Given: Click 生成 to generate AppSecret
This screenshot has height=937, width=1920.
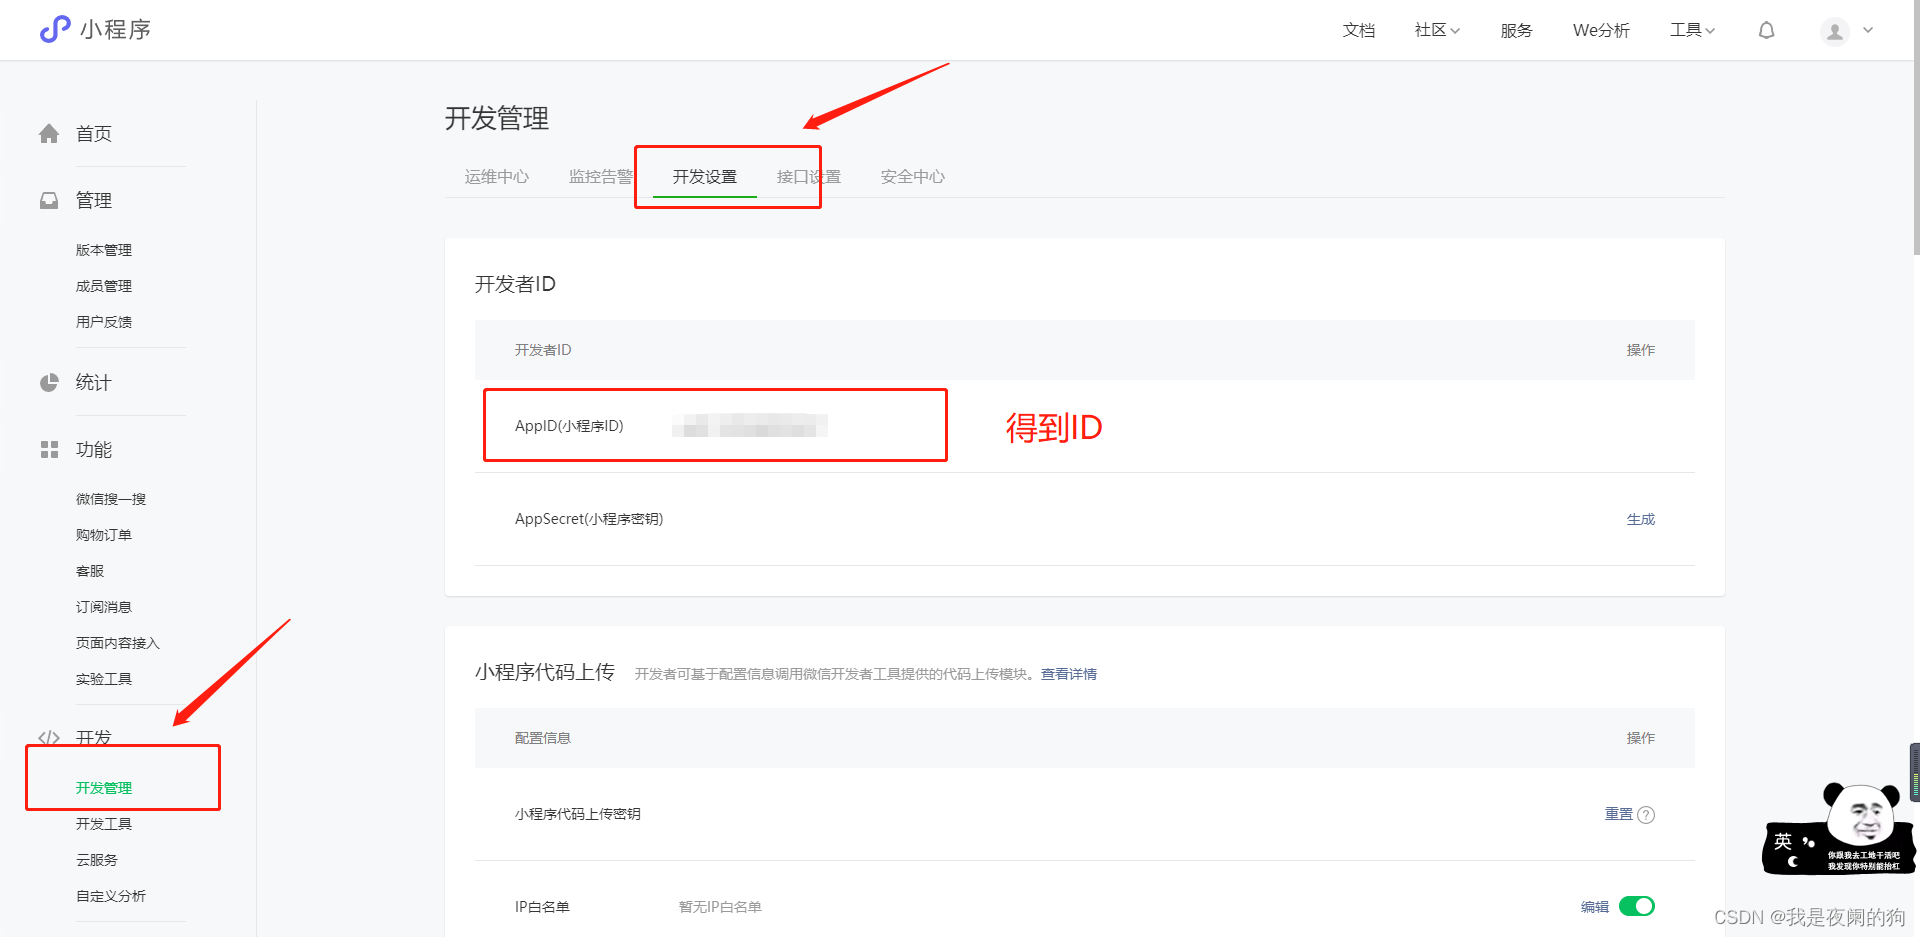Looking at the screenshot, I should click(x=1640, y=519).
